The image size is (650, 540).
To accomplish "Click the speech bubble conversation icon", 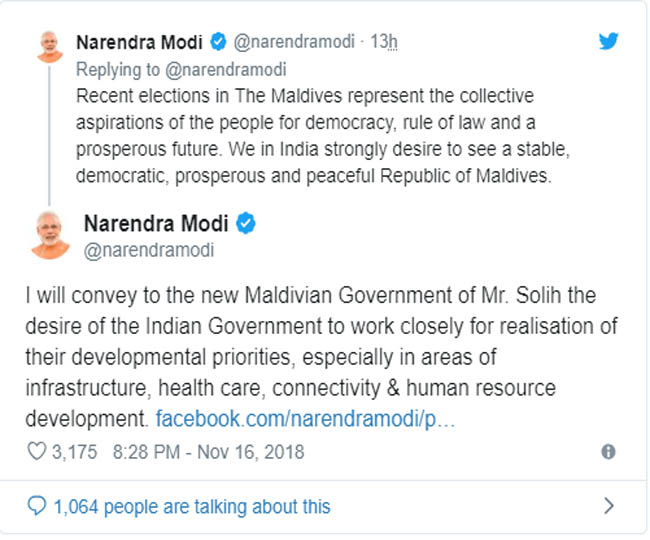I will [x=37, y=506].
